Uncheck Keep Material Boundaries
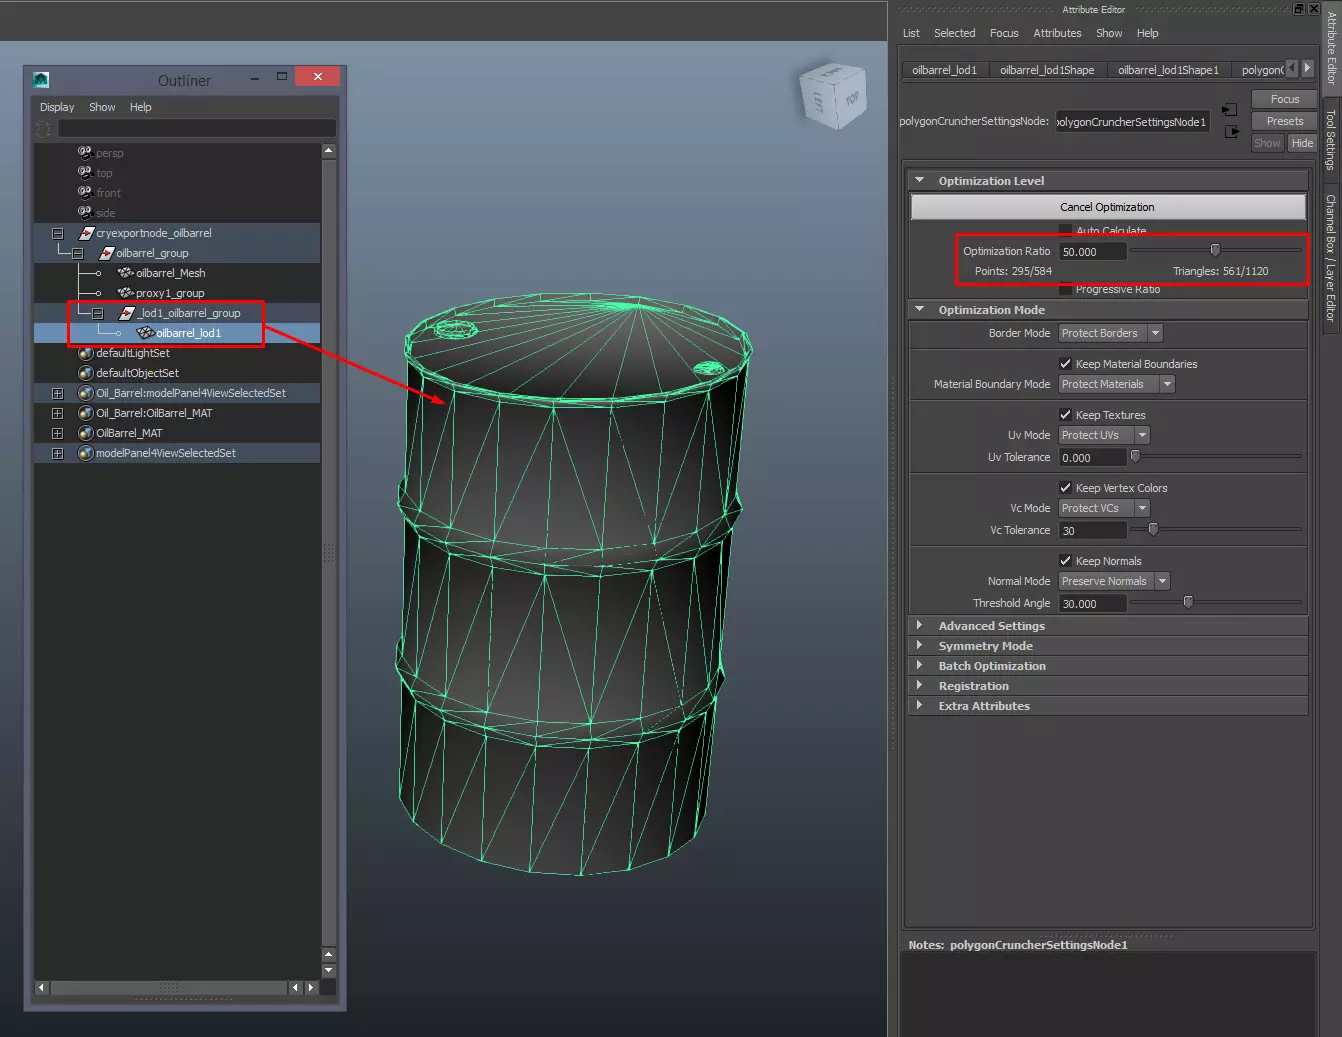 [x=1065, y=364]
